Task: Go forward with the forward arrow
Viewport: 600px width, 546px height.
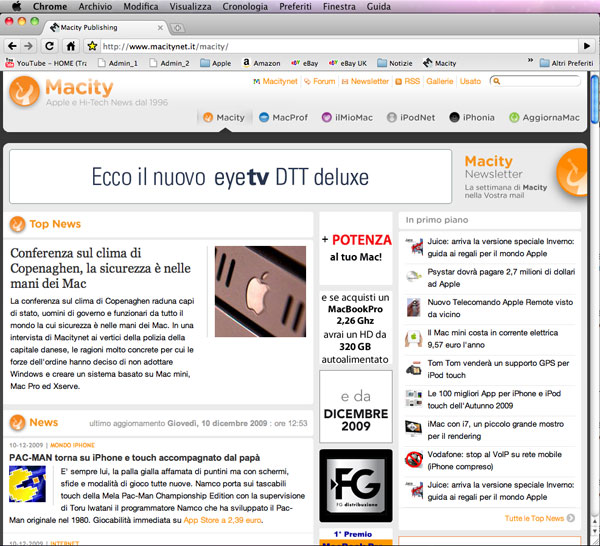Action: point(28,46)
